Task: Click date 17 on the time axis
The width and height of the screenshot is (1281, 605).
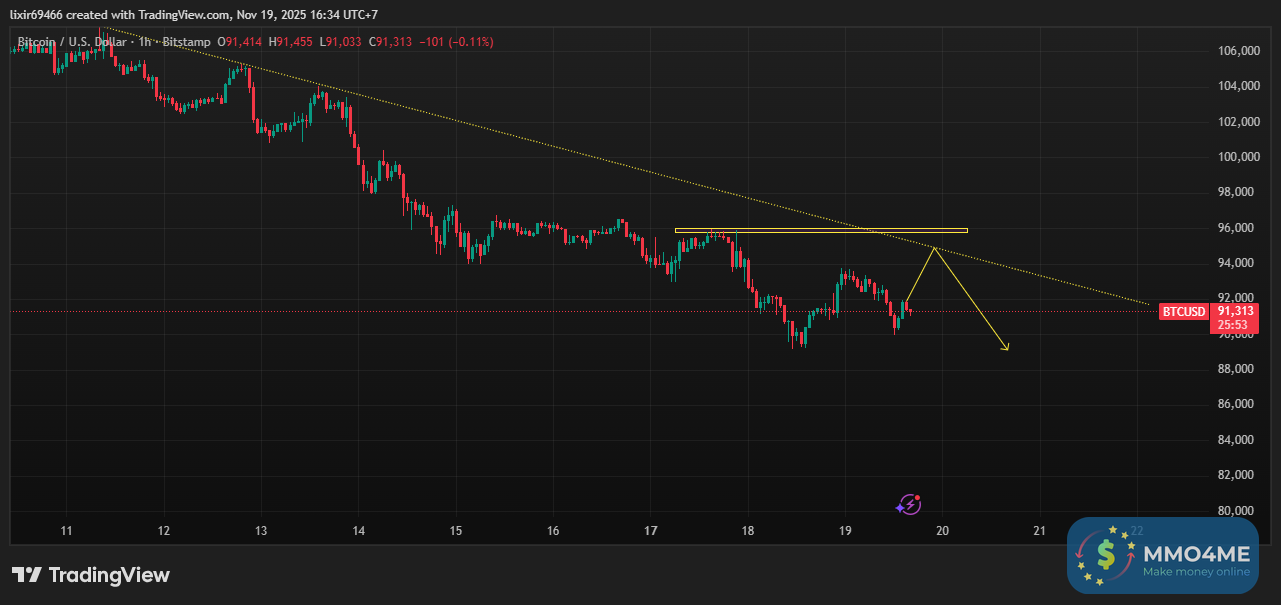Action: (650, 531)
